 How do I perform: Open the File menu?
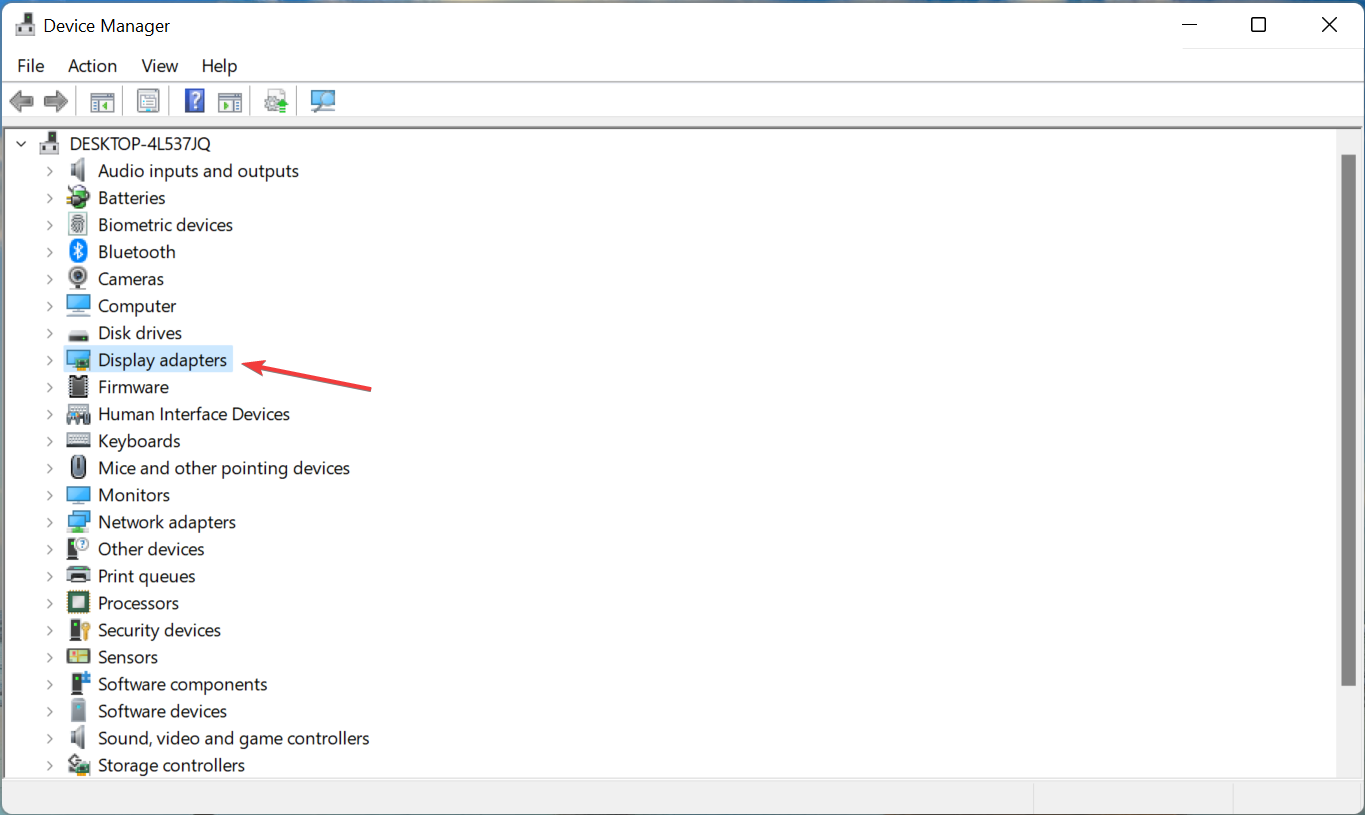(30, 66)
